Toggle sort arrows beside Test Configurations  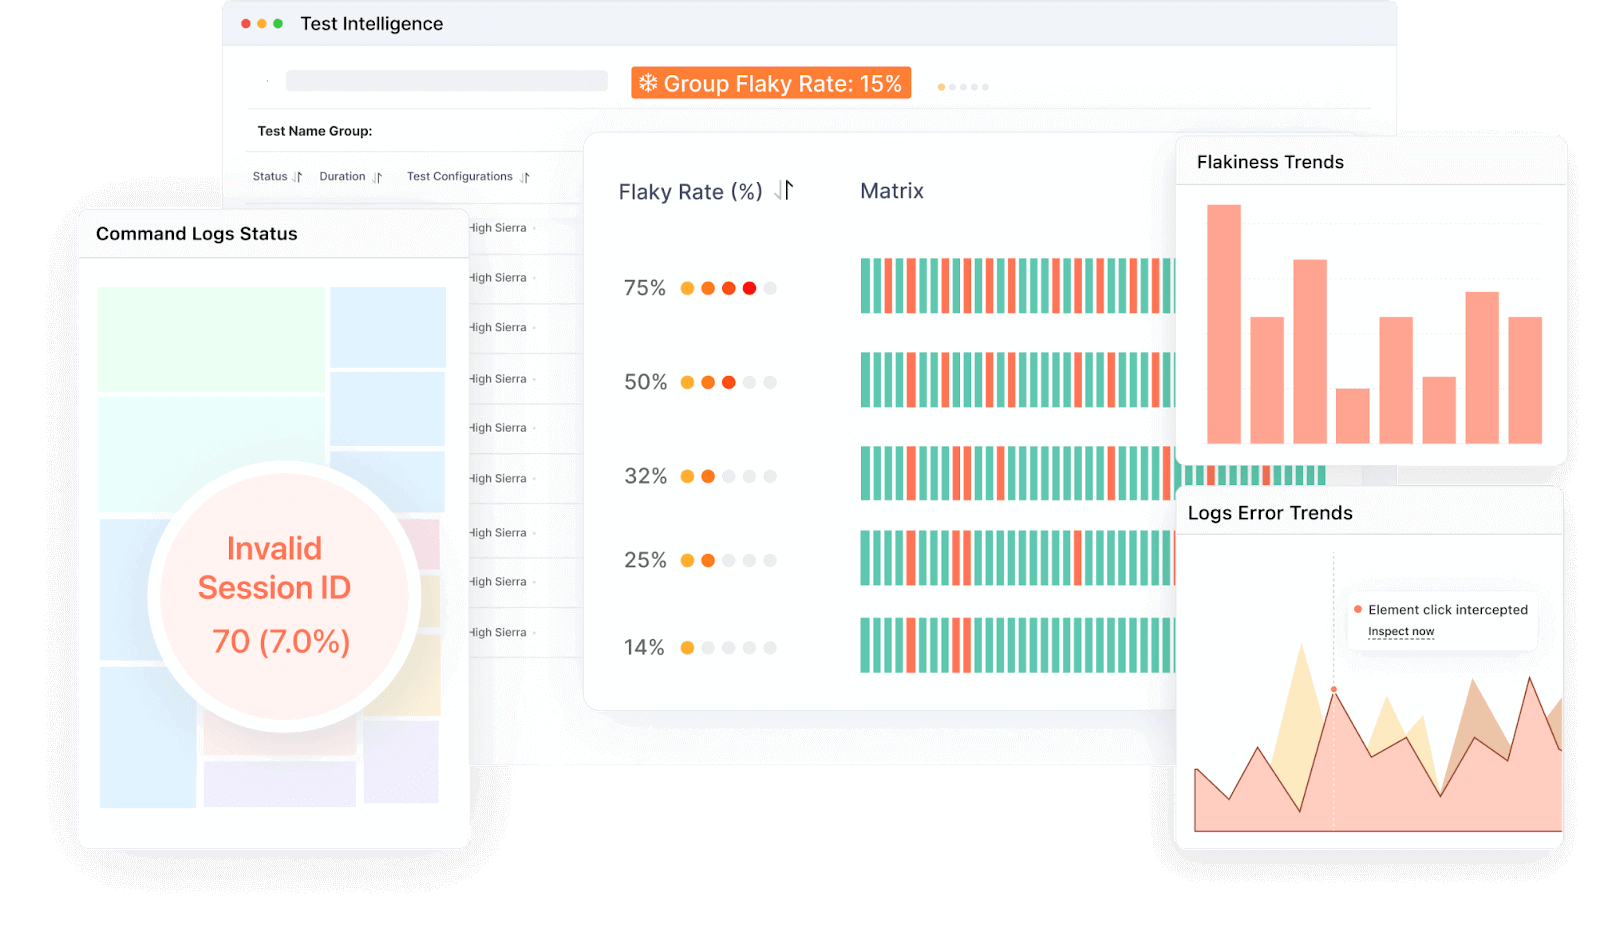tap(525, 177)
